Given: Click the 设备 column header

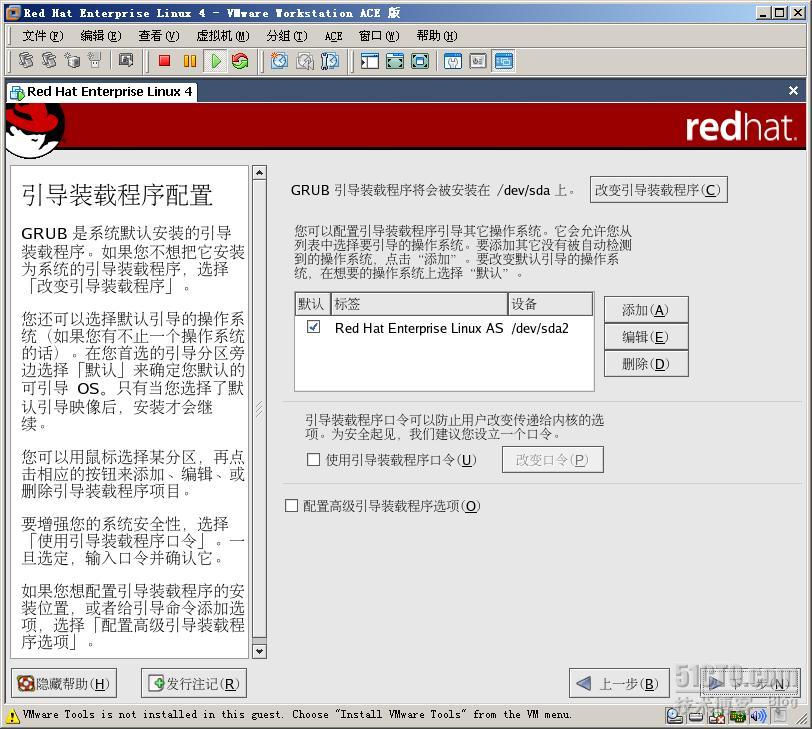Looking at the screenshot, I should [x=550, y=304].
